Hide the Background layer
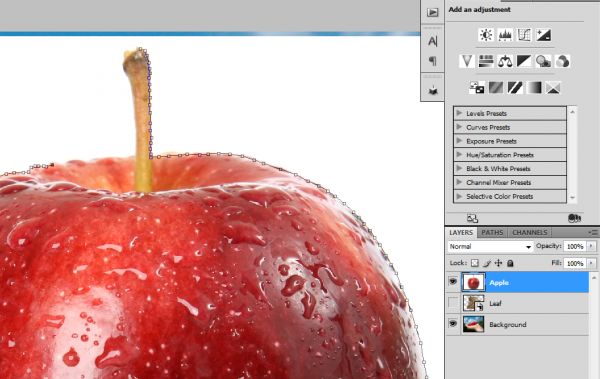 pyautogui.click(x=453, y=324)
